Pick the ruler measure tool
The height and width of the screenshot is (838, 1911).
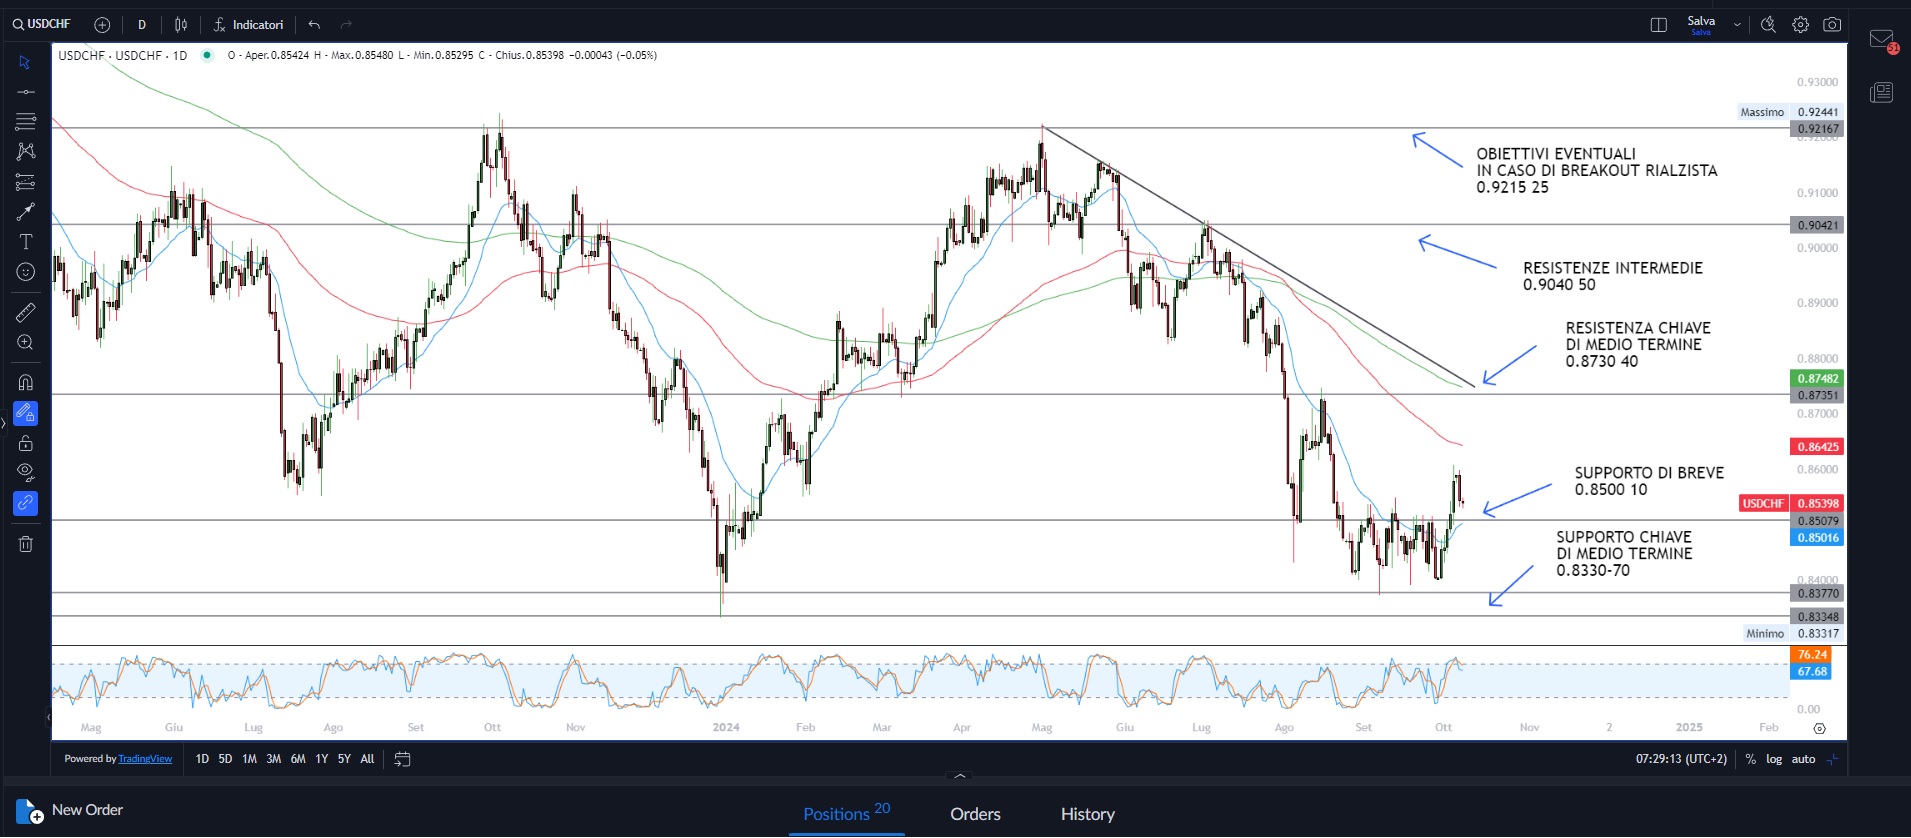coord(26,313)
